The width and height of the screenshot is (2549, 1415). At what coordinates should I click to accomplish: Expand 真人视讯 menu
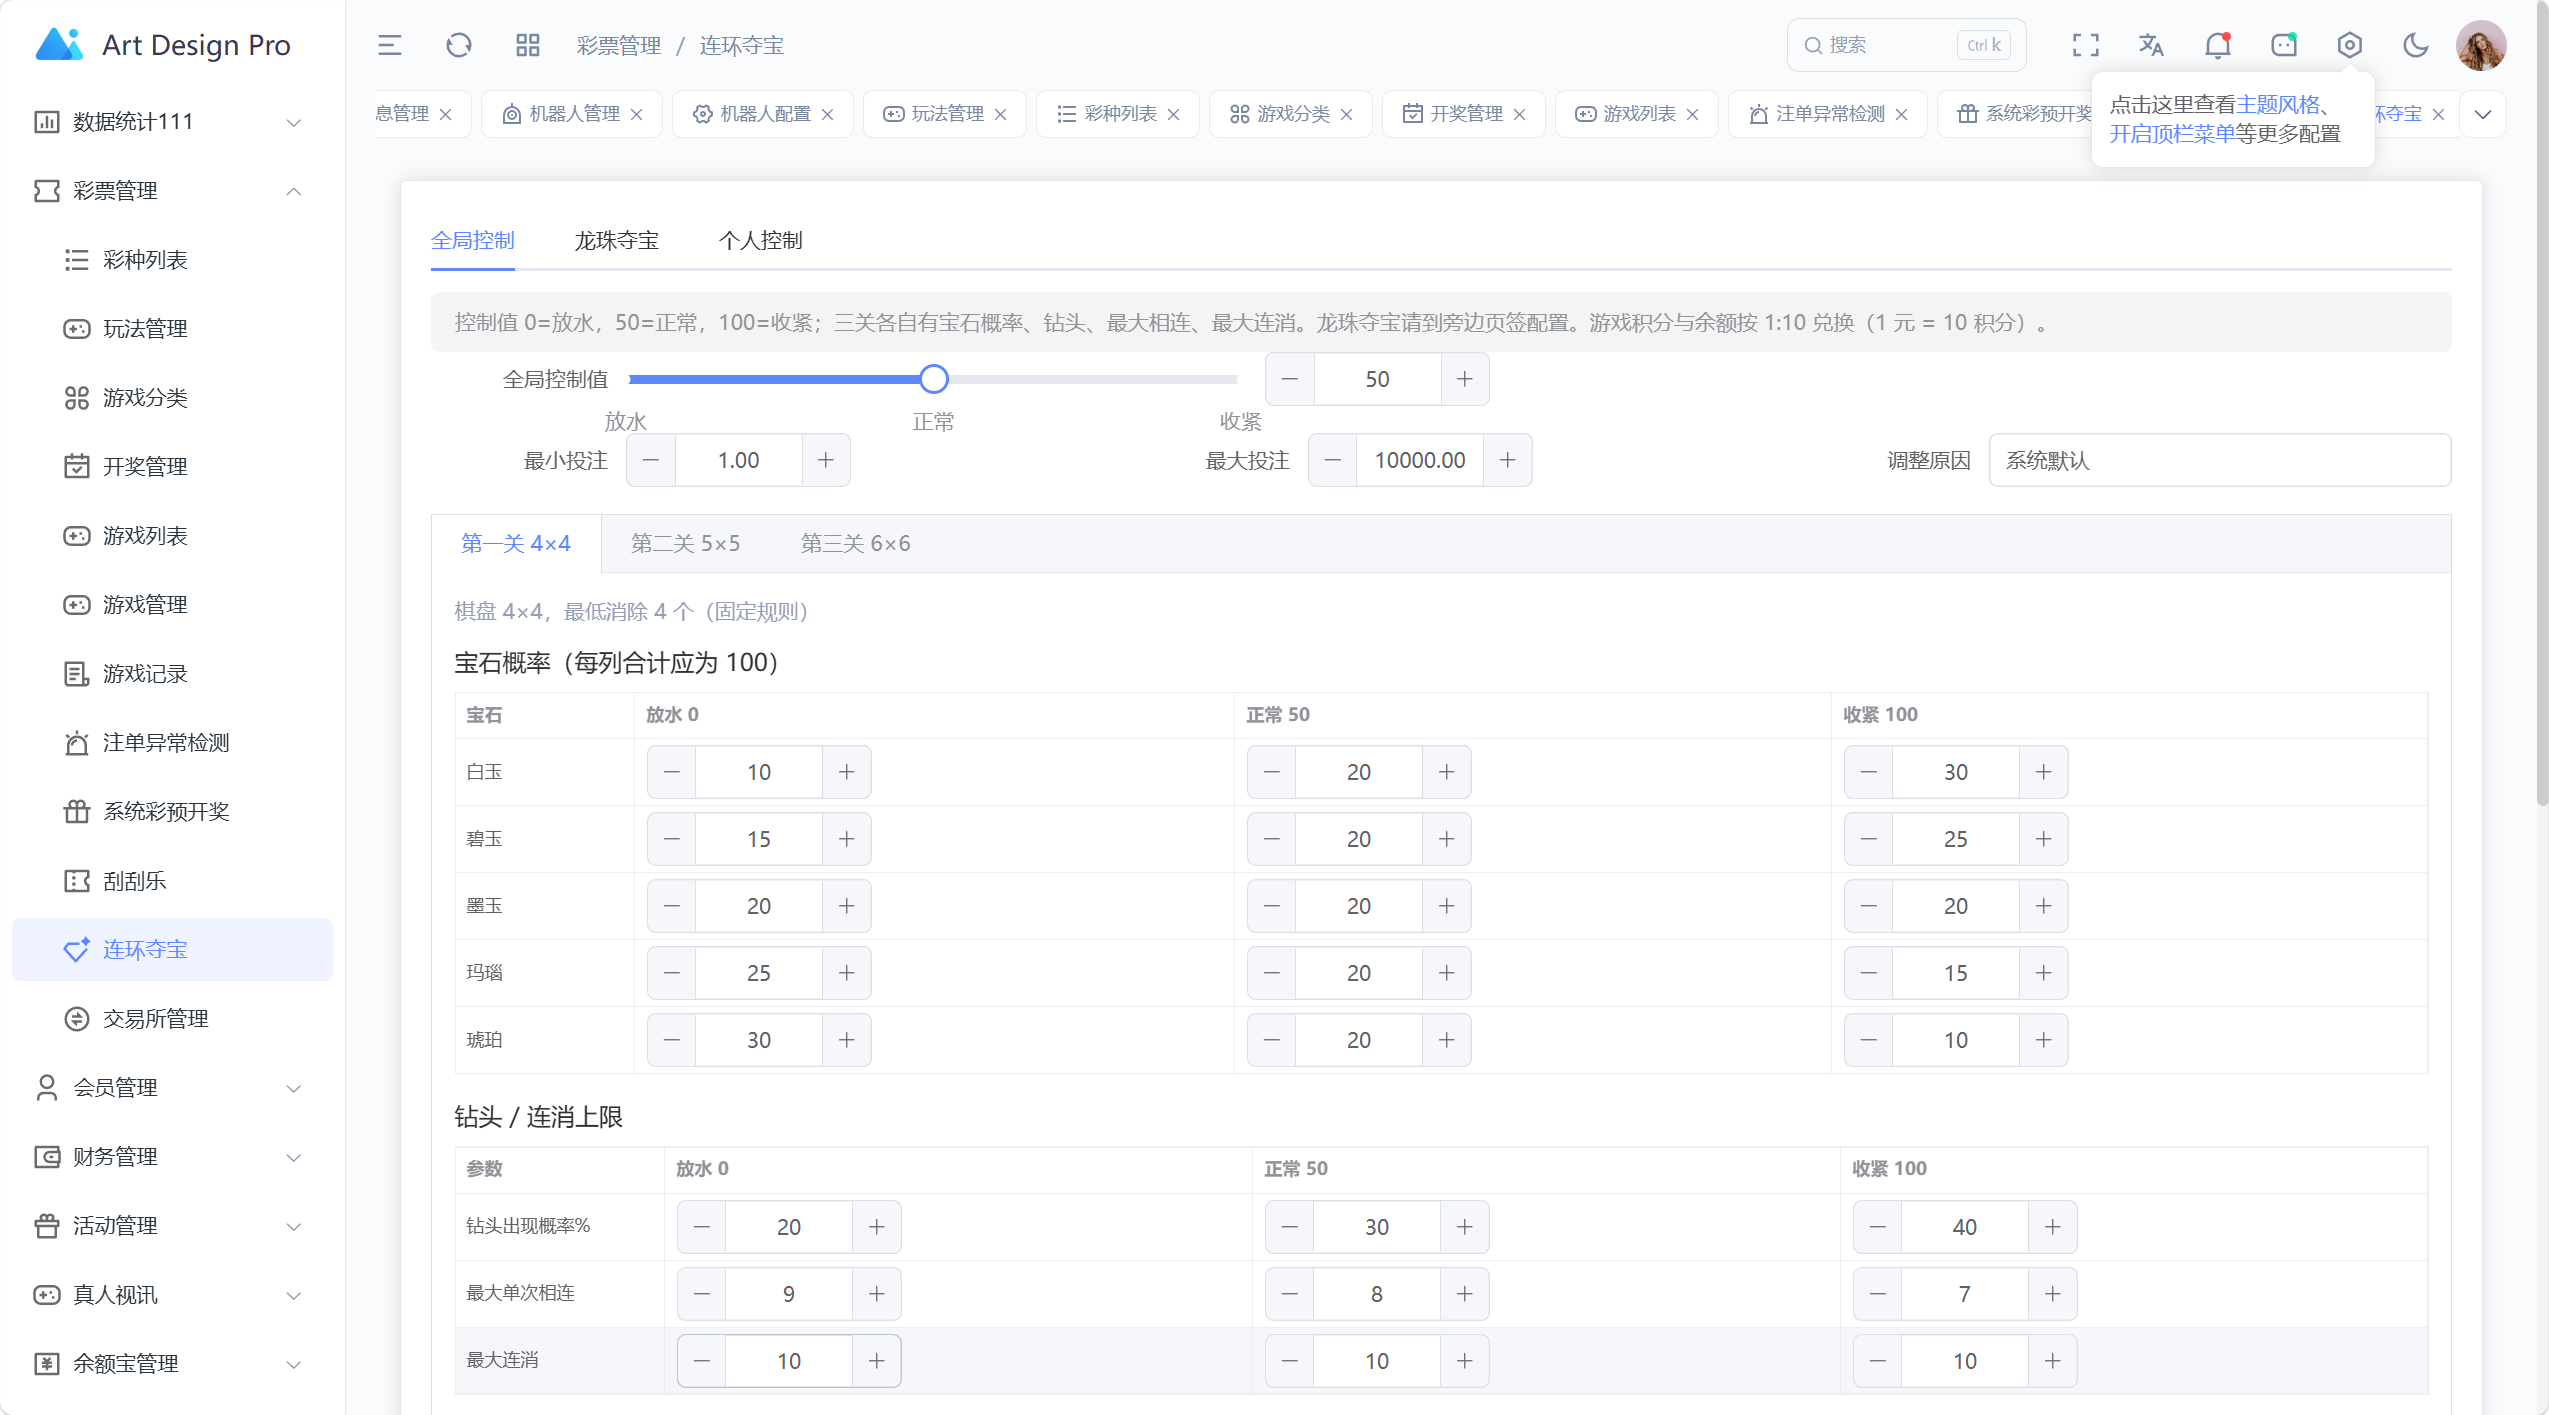pos(172,1295)
